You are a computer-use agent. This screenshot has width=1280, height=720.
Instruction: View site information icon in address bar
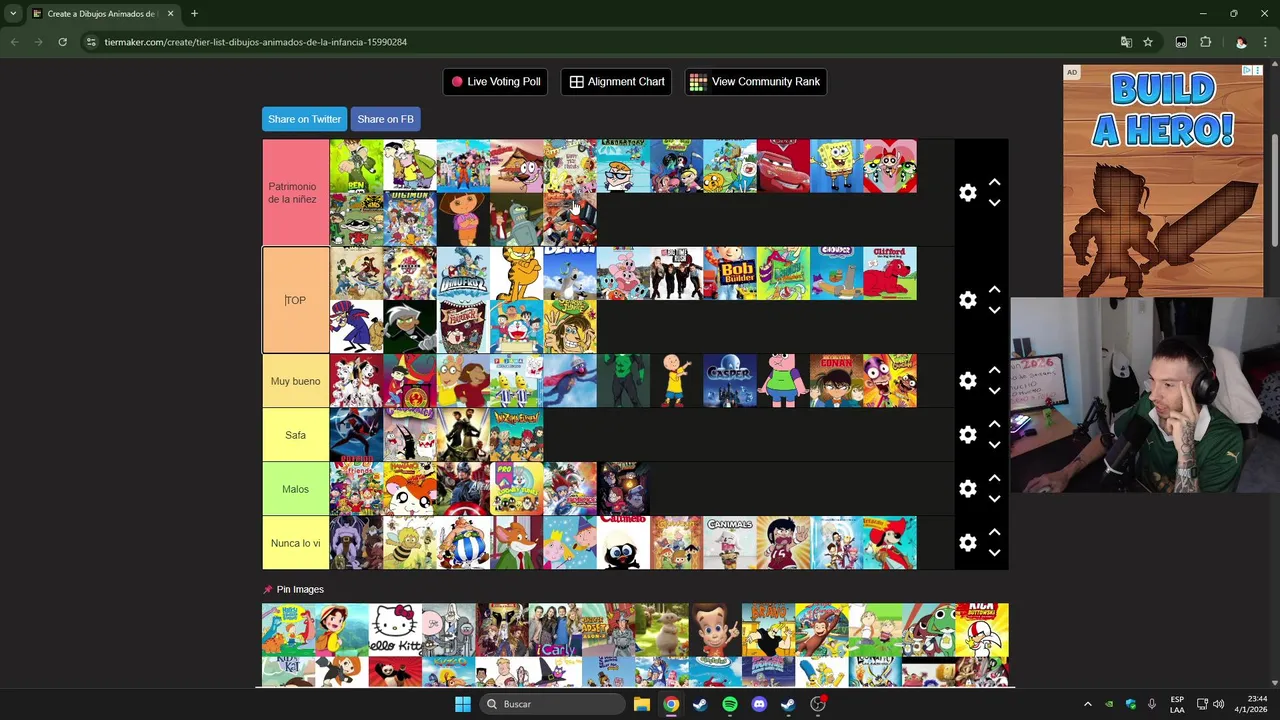pos(91,42)
